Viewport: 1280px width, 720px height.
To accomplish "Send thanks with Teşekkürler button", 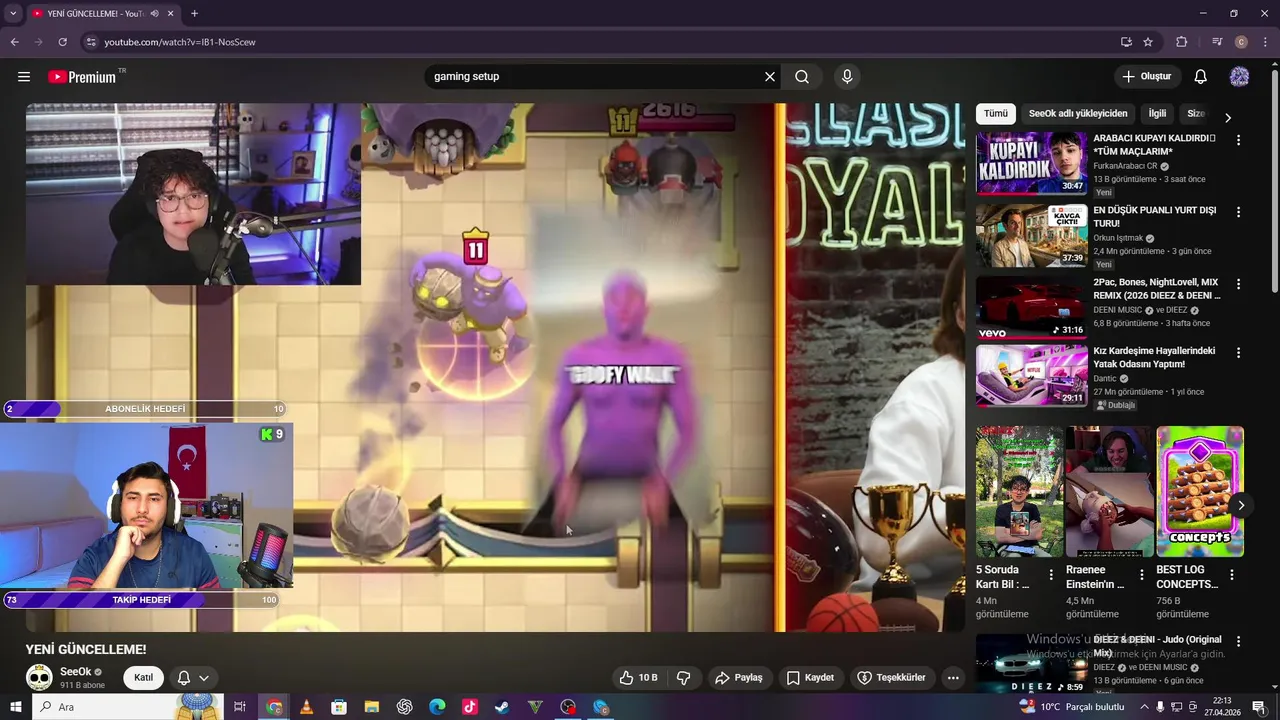I will 892,678.
